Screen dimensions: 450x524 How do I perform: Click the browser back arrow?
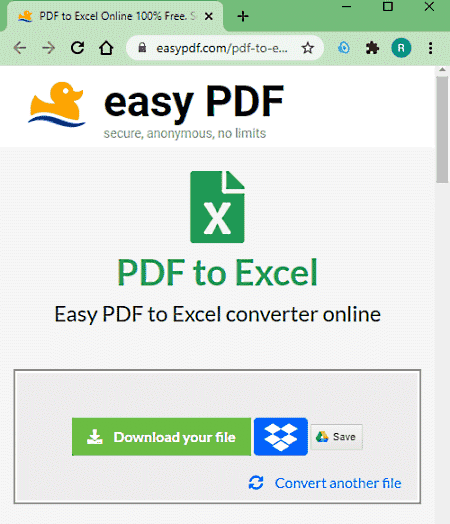tap(20, 48)
